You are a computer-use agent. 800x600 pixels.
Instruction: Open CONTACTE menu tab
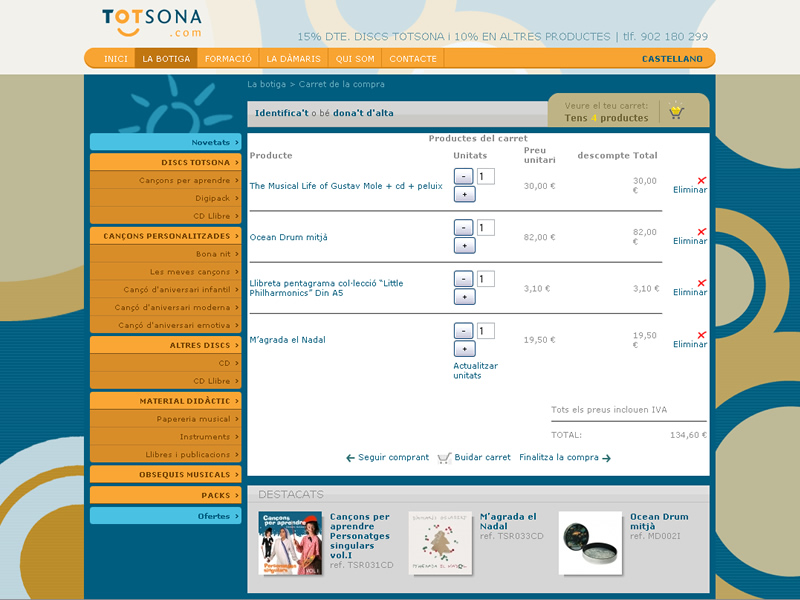pyautogui.click(x=413, y=59)
